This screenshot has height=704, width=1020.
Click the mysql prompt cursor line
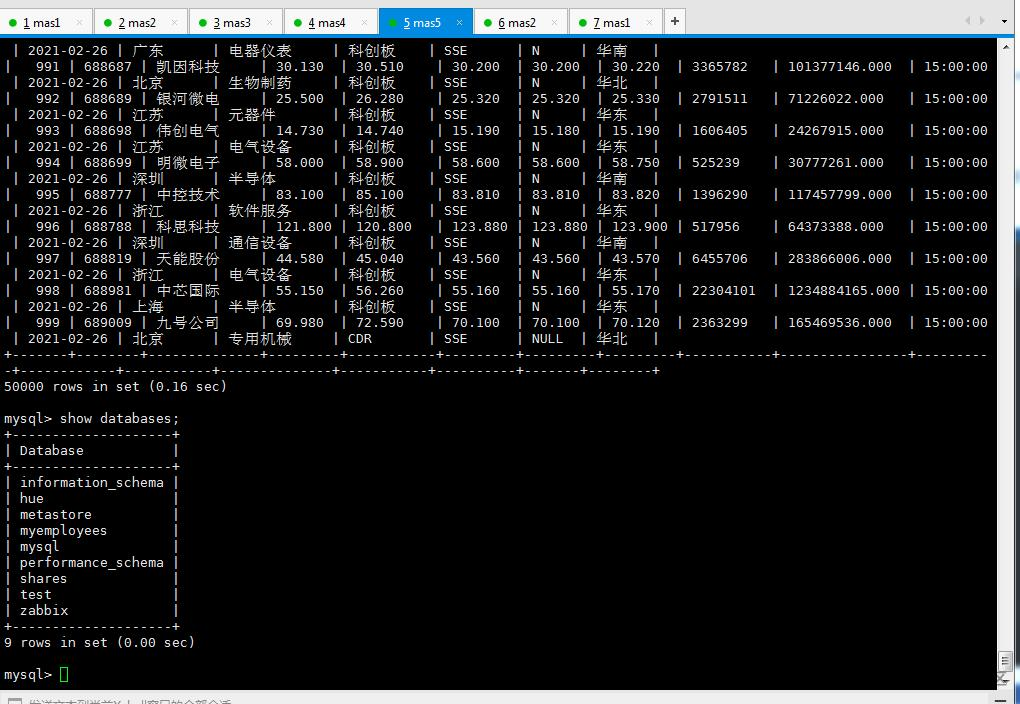[36, 675]
